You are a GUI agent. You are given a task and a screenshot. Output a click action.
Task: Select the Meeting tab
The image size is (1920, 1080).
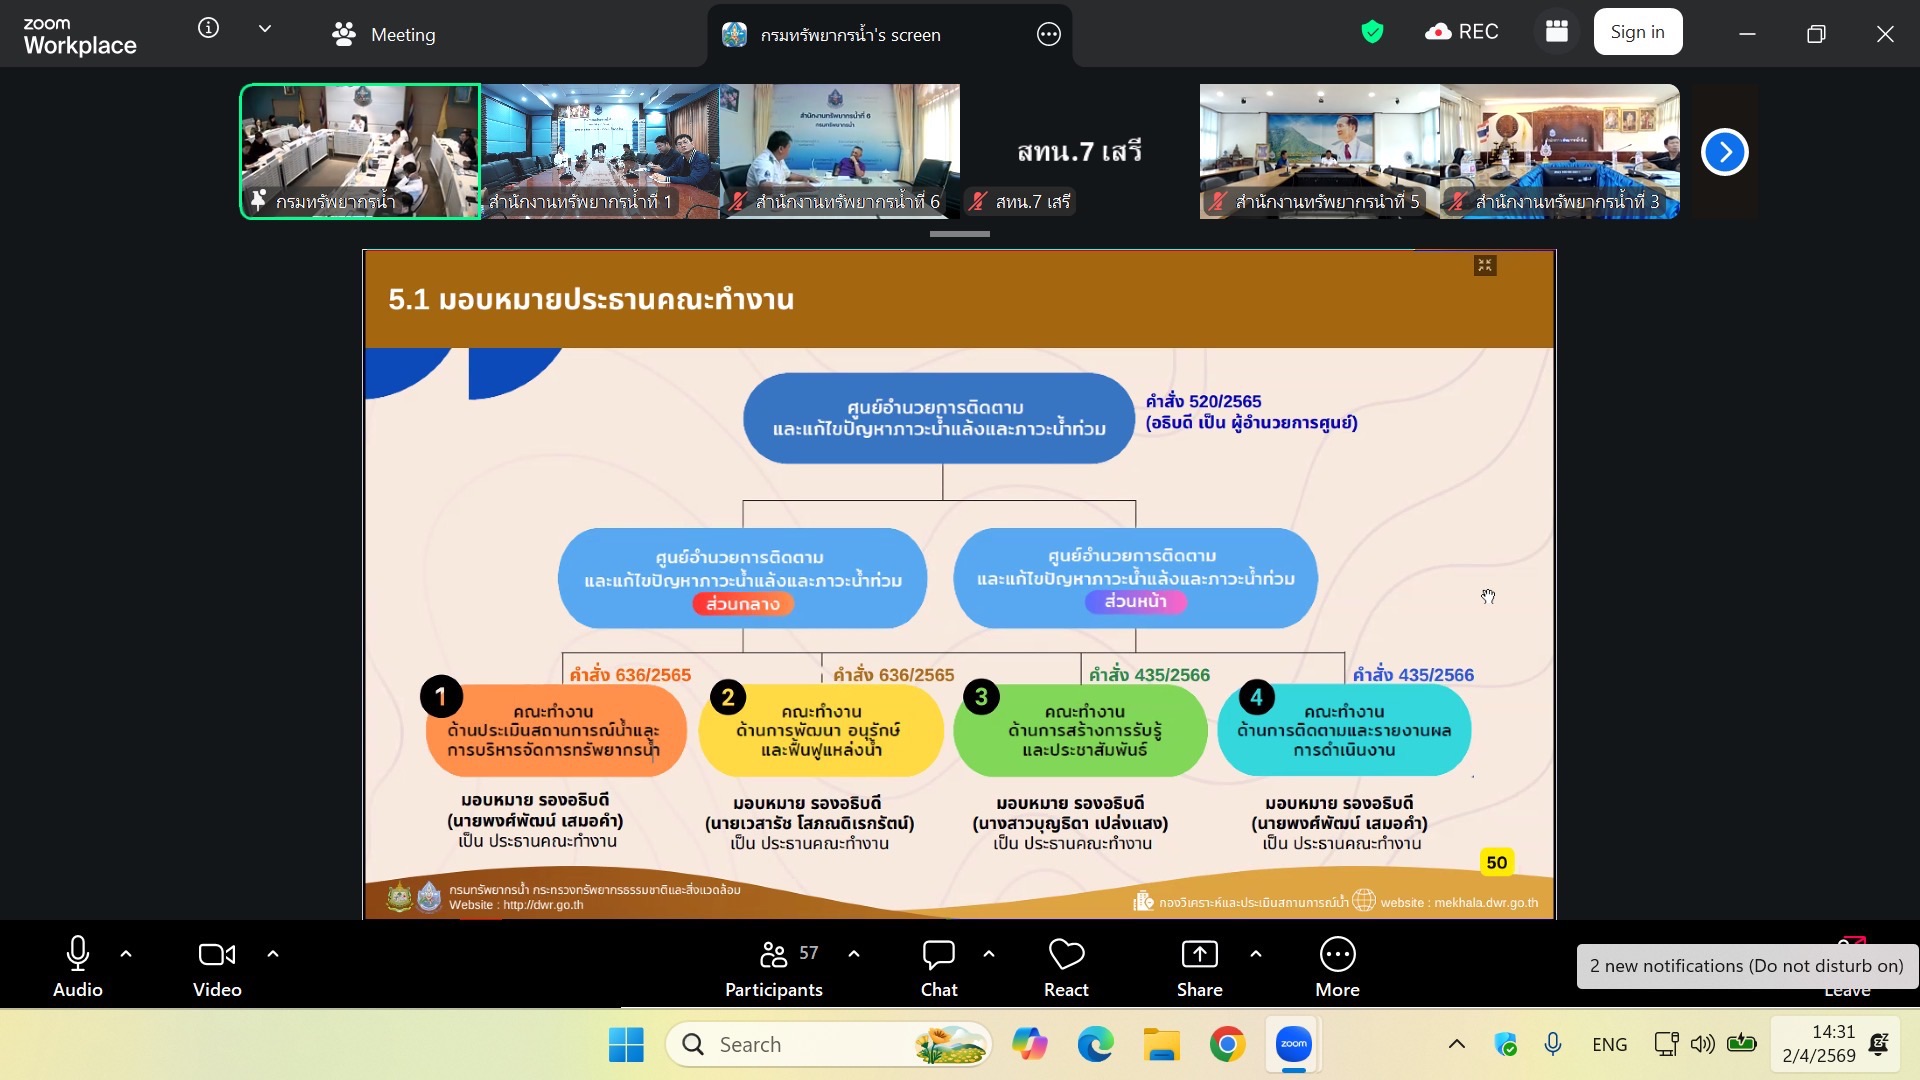point(384,35)
